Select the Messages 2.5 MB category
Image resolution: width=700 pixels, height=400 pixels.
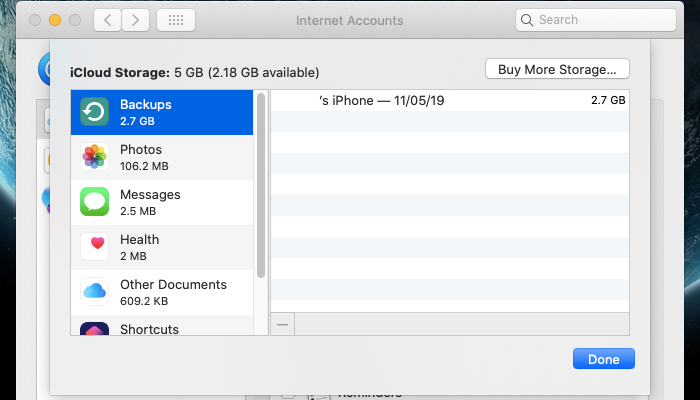click(162, 202)
